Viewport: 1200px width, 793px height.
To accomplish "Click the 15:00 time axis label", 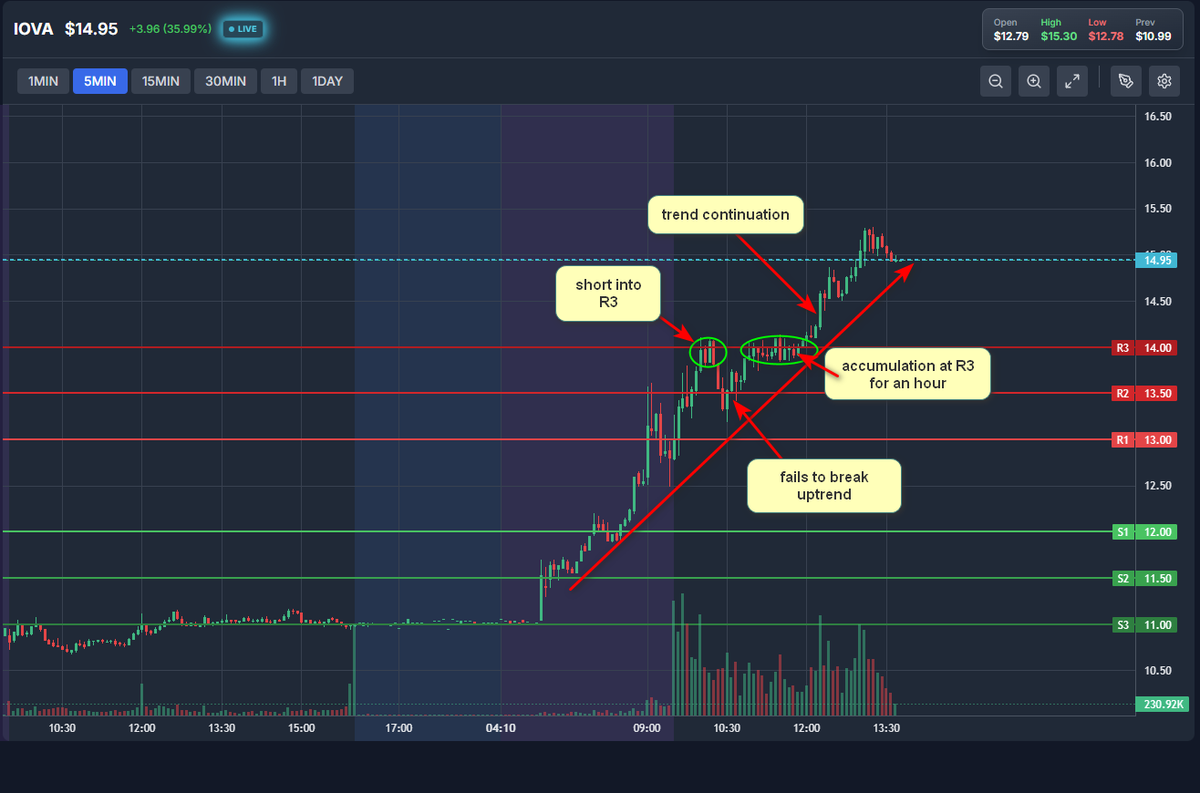I will 301,728.
